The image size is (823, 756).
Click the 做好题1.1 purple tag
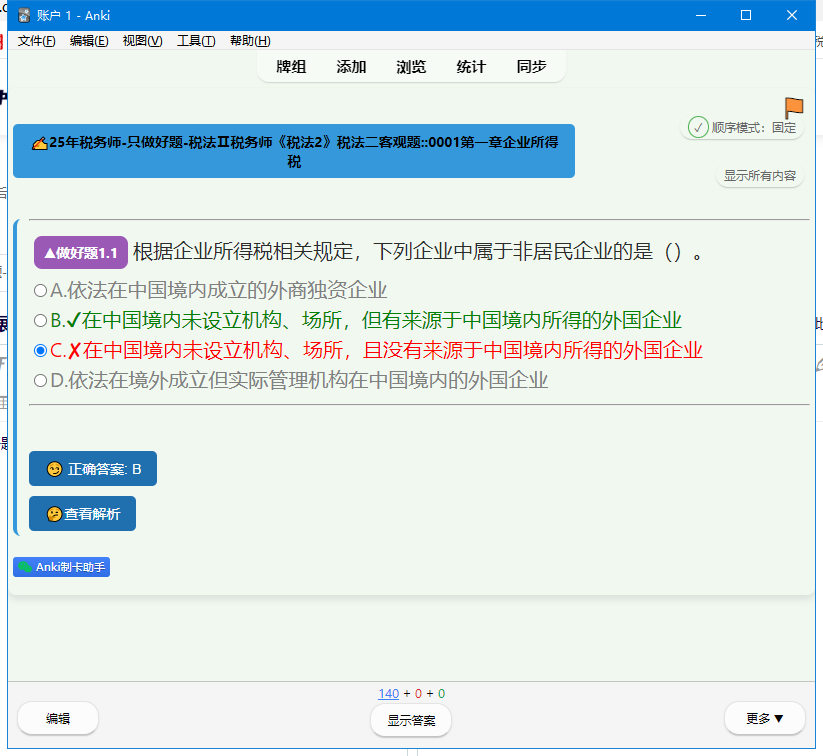click(x=81, y=253)
